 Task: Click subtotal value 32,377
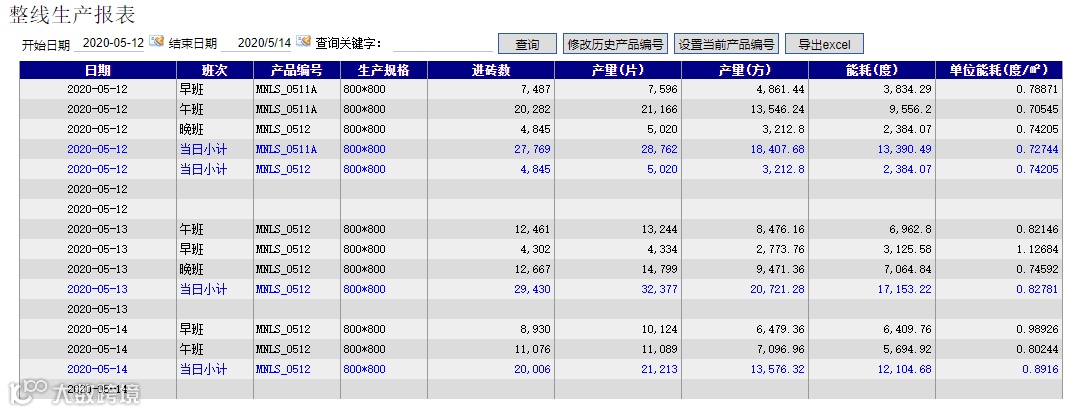pyautogui.click(x=660, y=289)
